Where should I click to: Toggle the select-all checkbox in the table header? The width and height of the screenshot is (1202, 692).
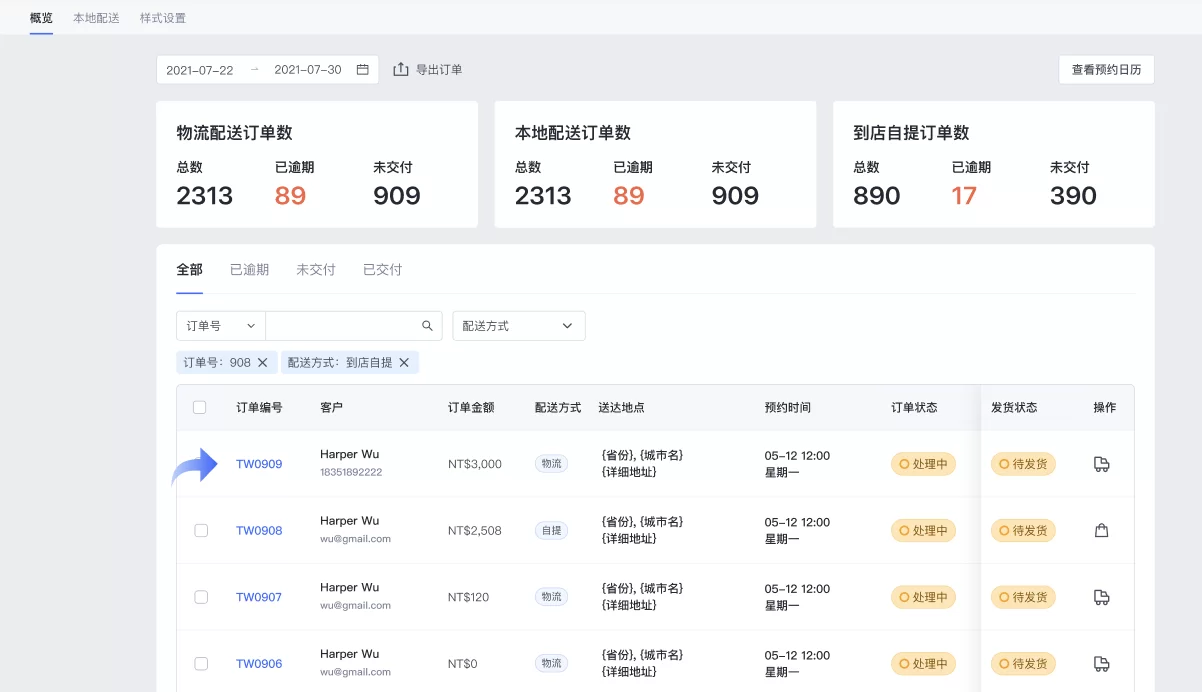coord(199,407)
